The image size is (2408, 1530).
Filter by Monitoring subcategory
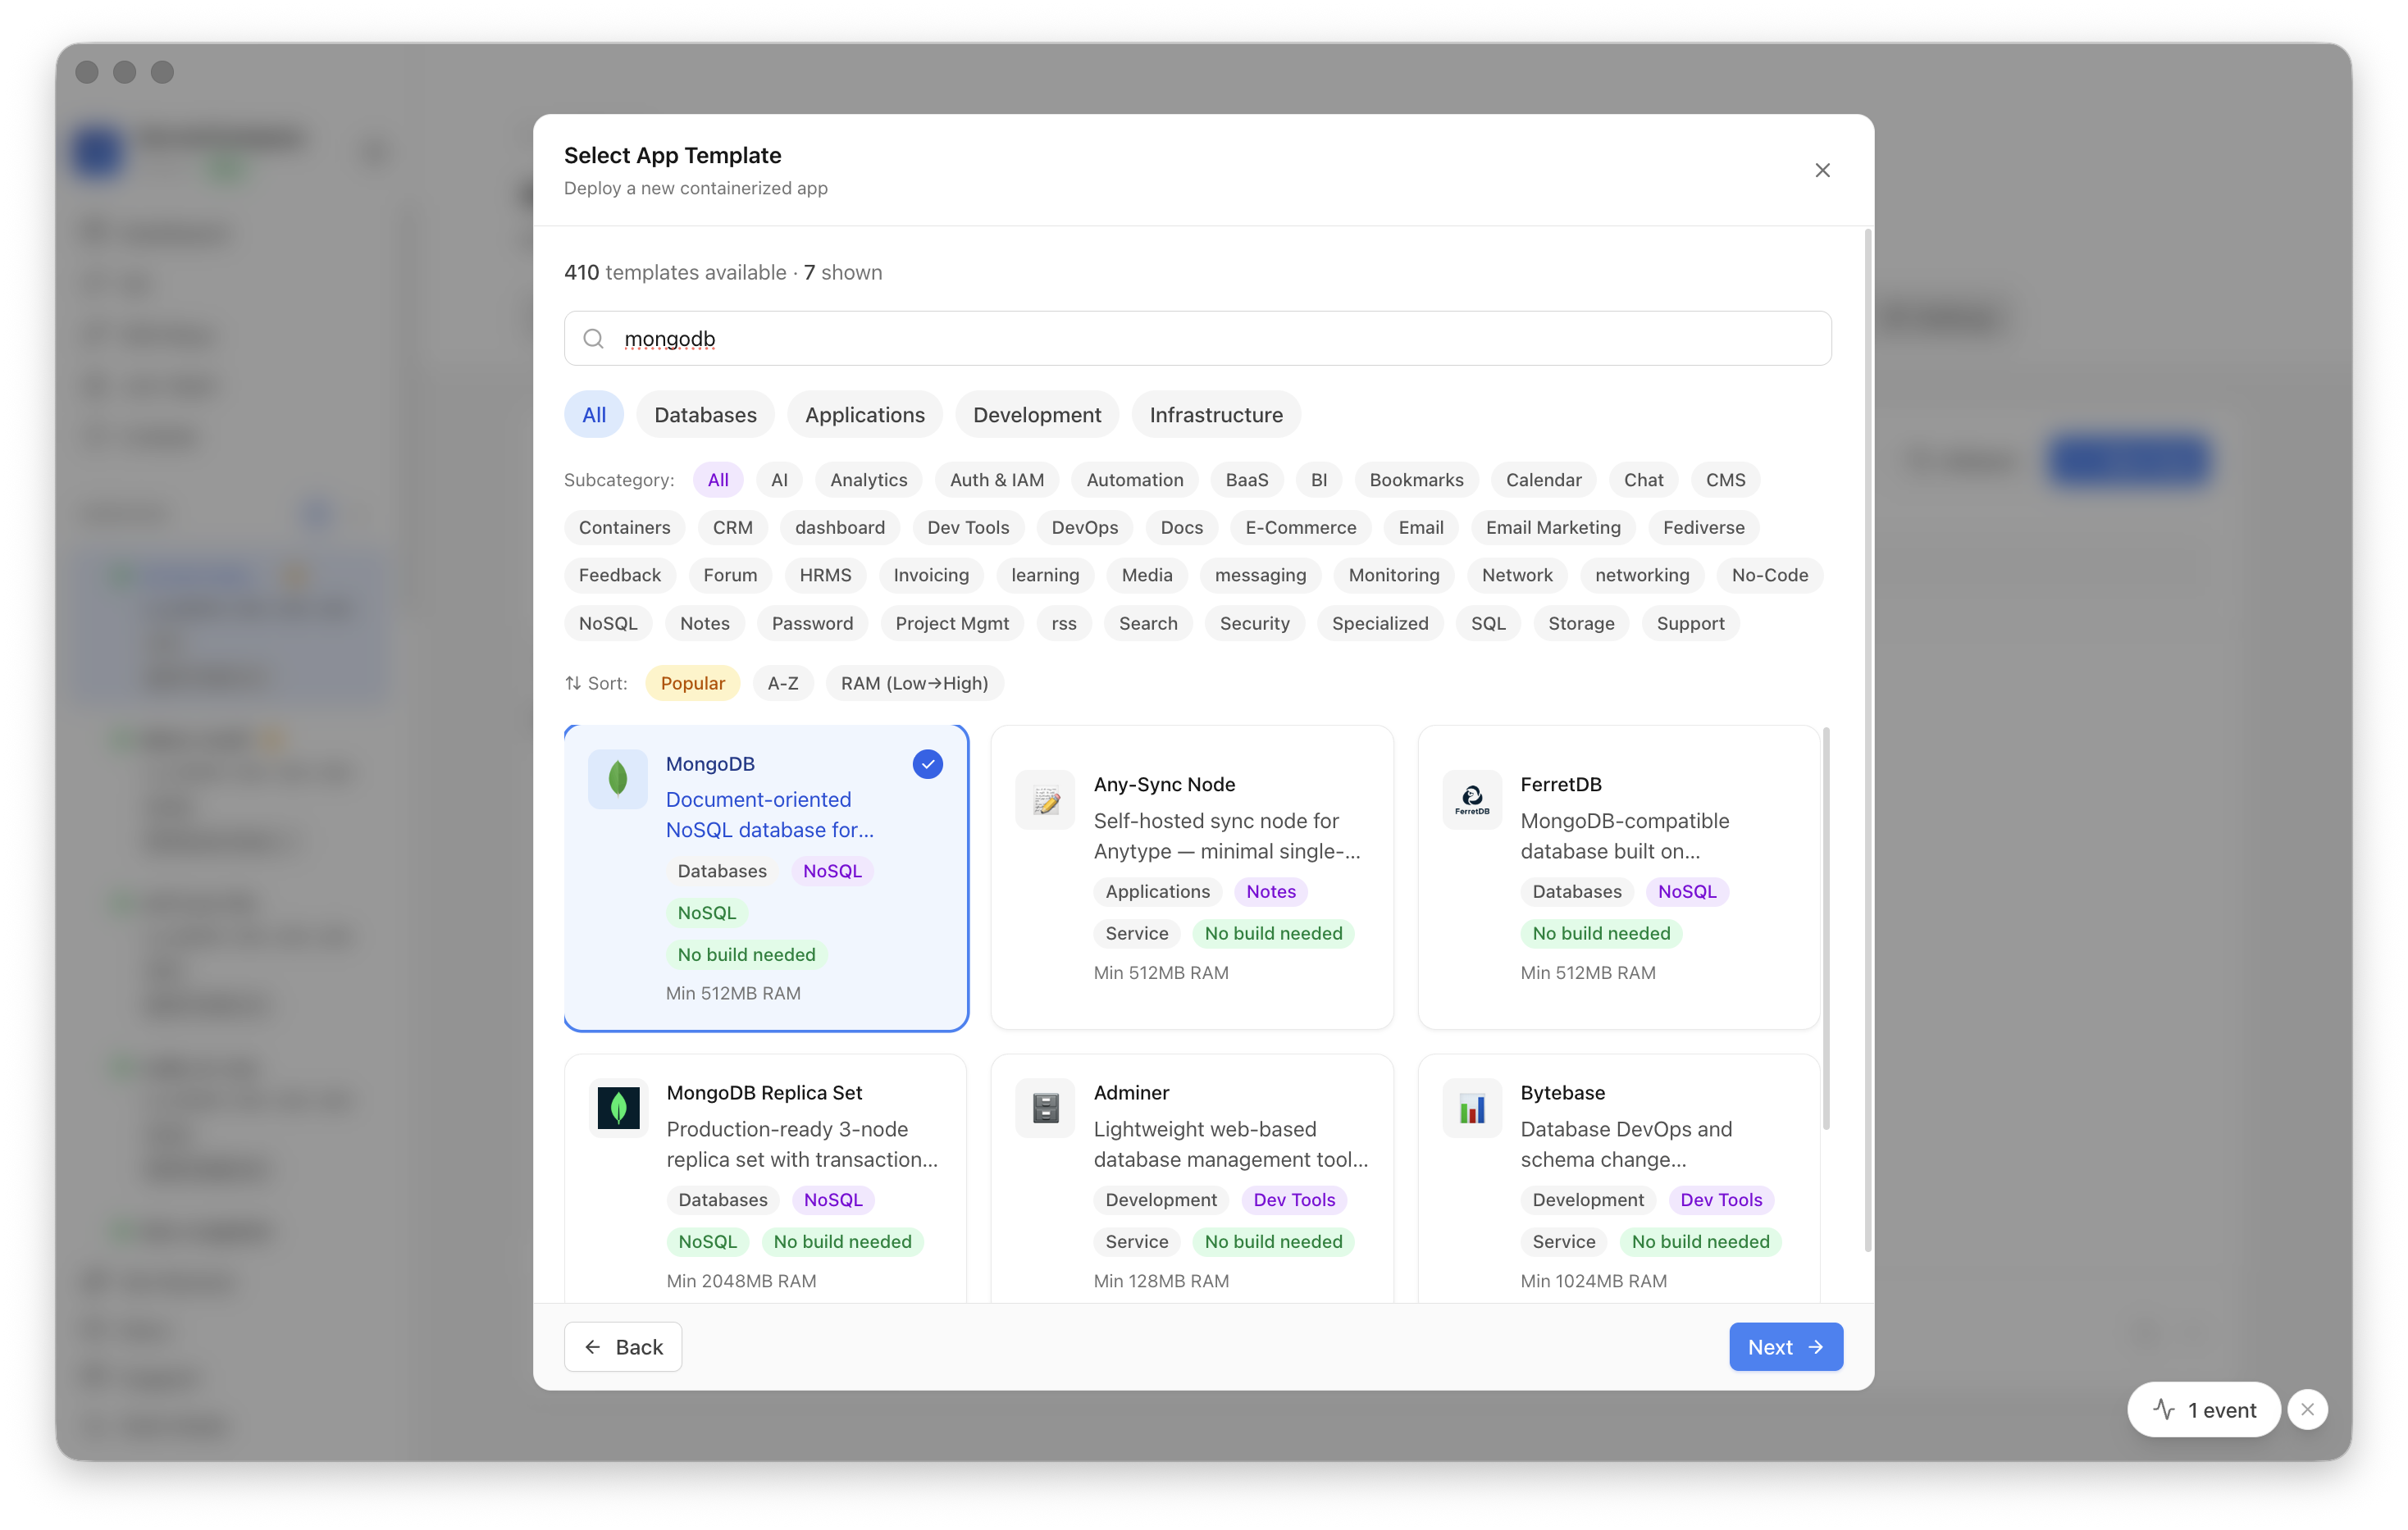click(1393, 575)
